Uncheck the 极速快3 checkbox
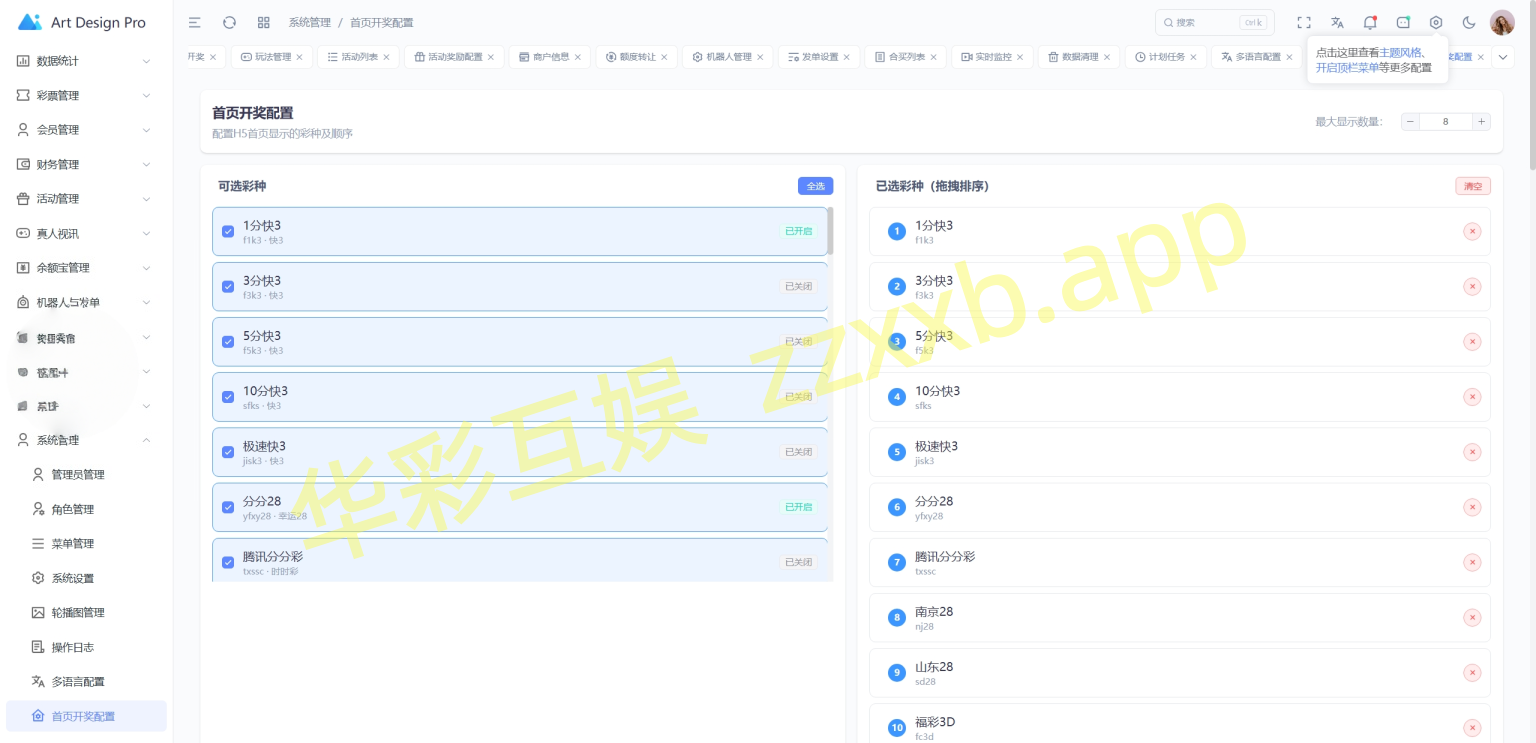This screenshot has width=1536, height=743. pyautogui.click(x=228, y=452)
